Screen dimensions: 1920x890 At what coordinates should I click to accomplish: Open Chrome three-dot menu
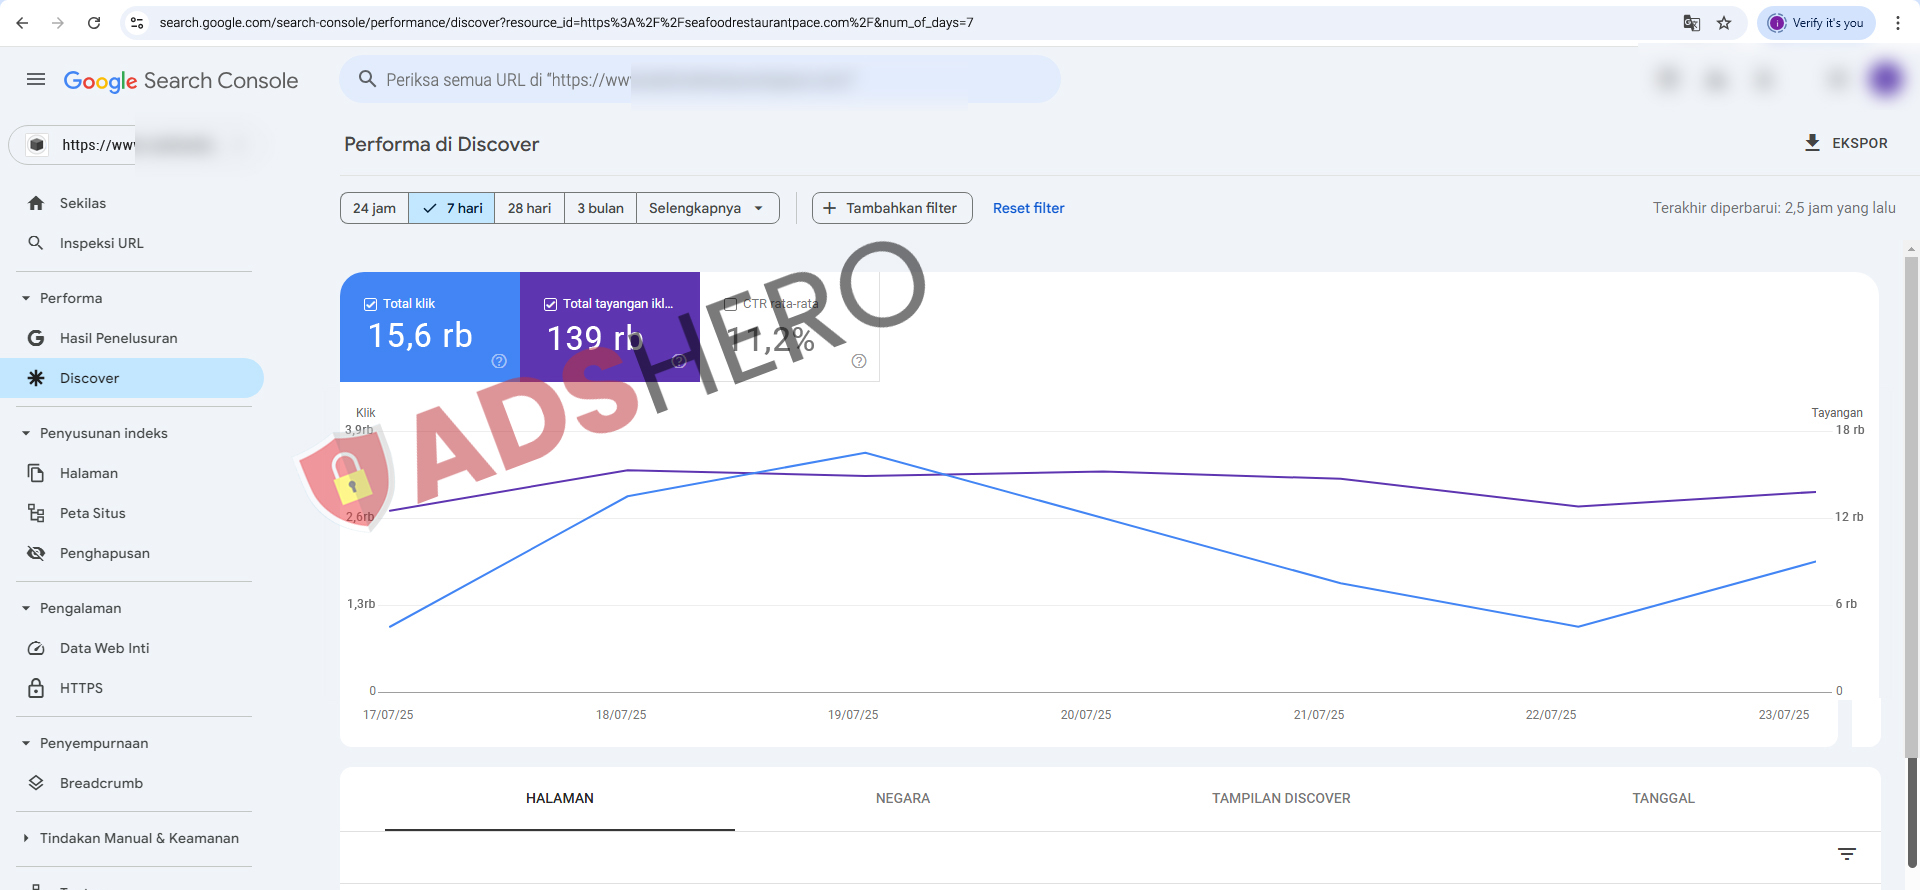[x=1898, y=23]
